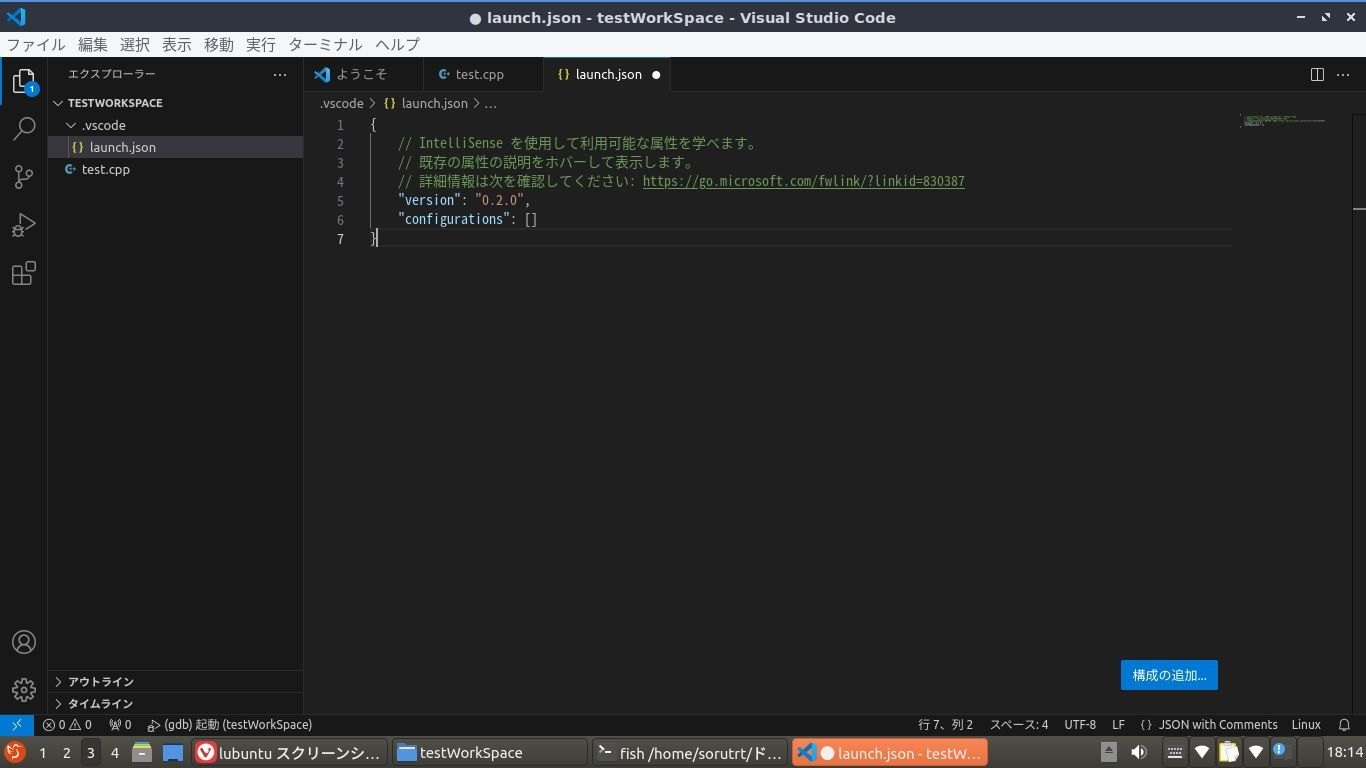Collapse the TESTWORKSPACE folder section
This screenshot has height=768, width=1366.
pos(175,103)
